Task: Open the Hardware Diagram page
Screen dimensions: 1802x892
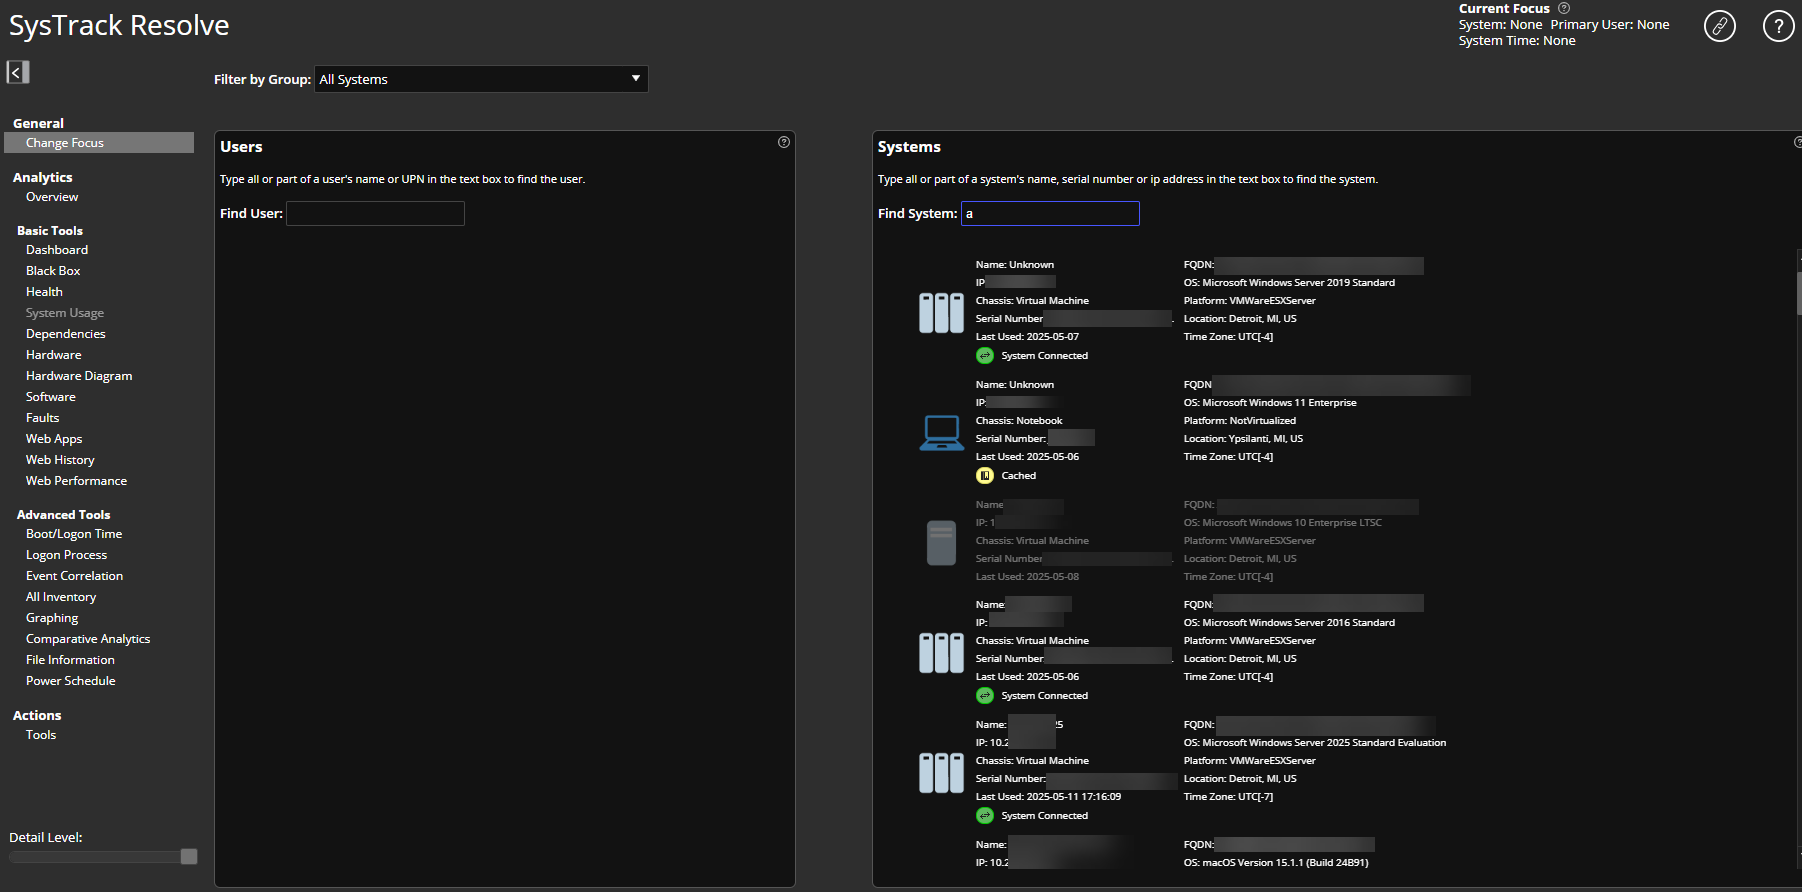Action: 79,376
